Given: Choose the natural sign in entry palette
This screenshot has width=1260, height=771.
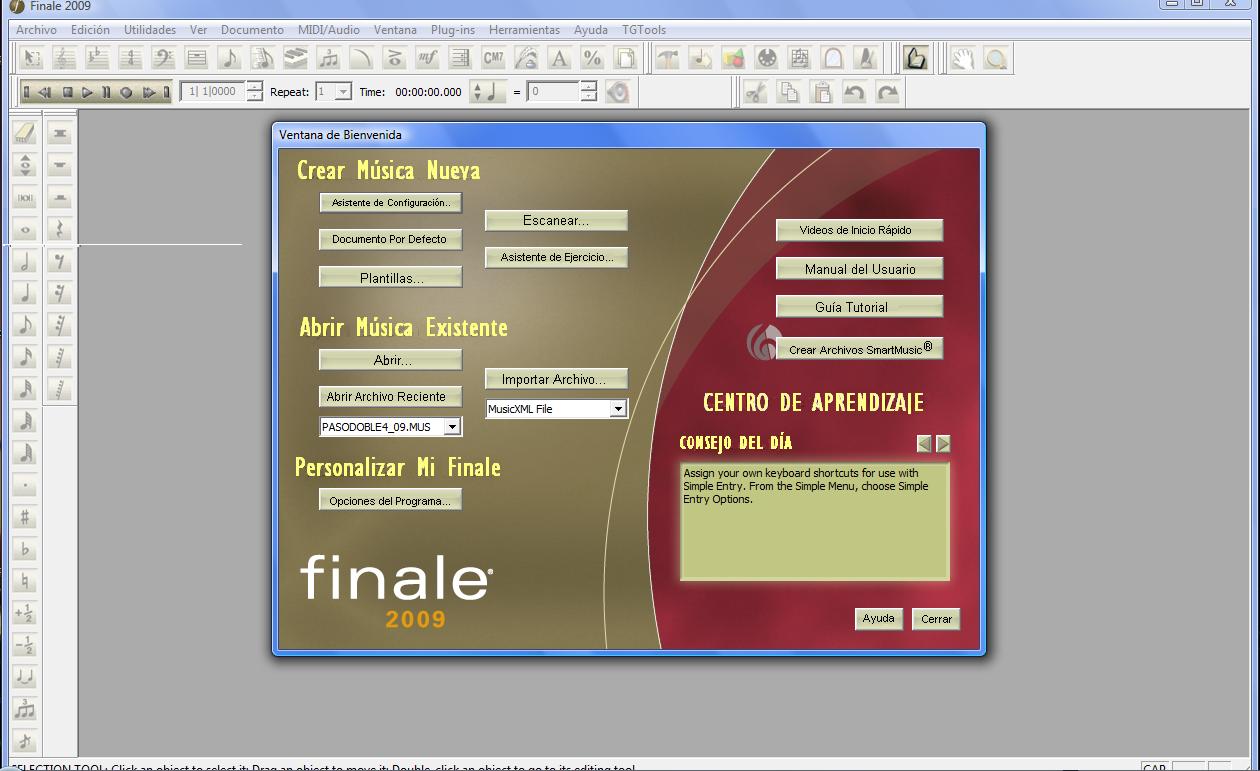Looking at the screenshot, I should click(x=26, y=581).
